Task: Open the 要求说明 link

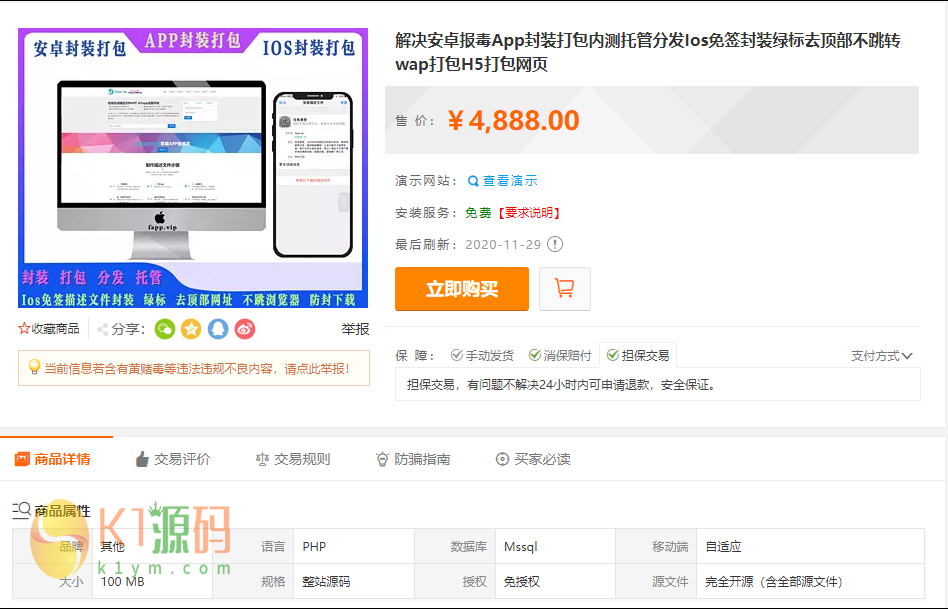Action: (529, 213)
